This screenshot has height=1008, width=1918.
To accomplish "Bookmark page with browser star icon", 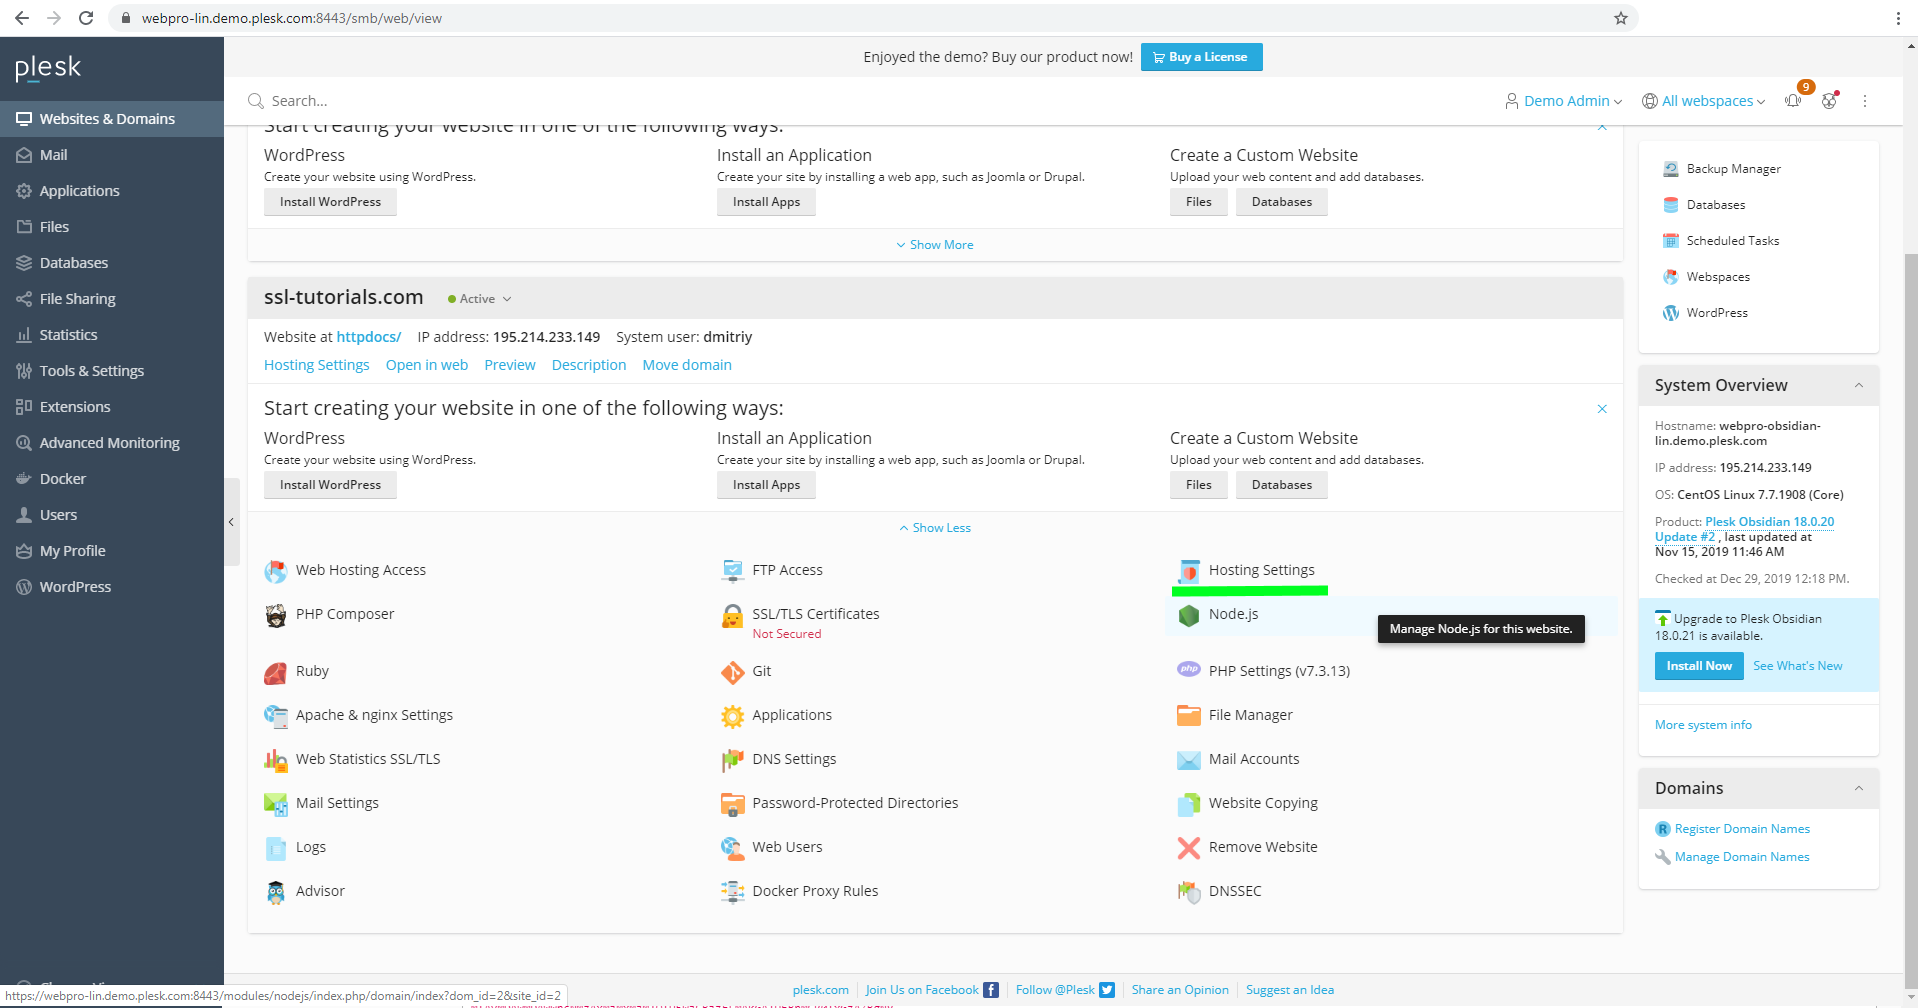I will pyautogui.click(x=1621, y=18).
